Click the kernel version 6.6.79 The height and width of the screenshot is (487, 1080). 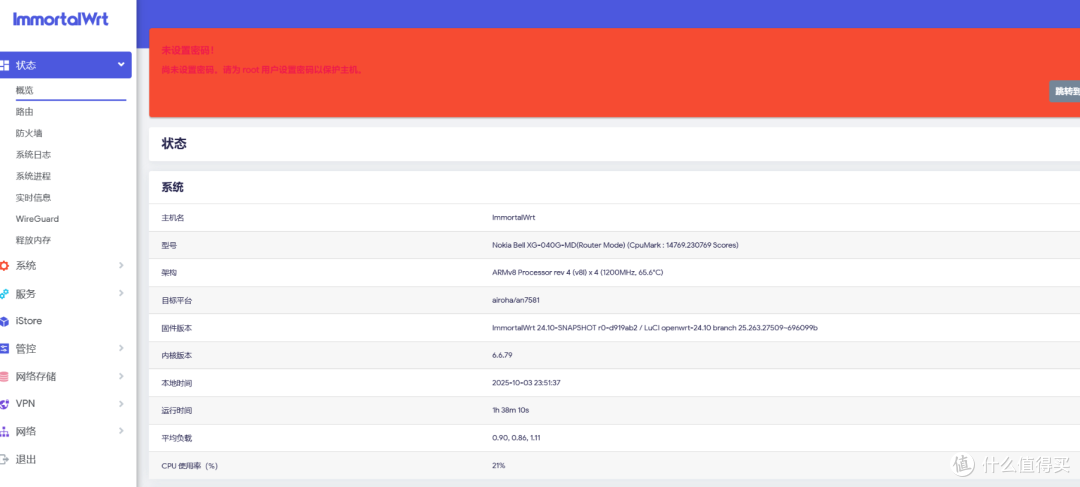[x=502, y=355]
